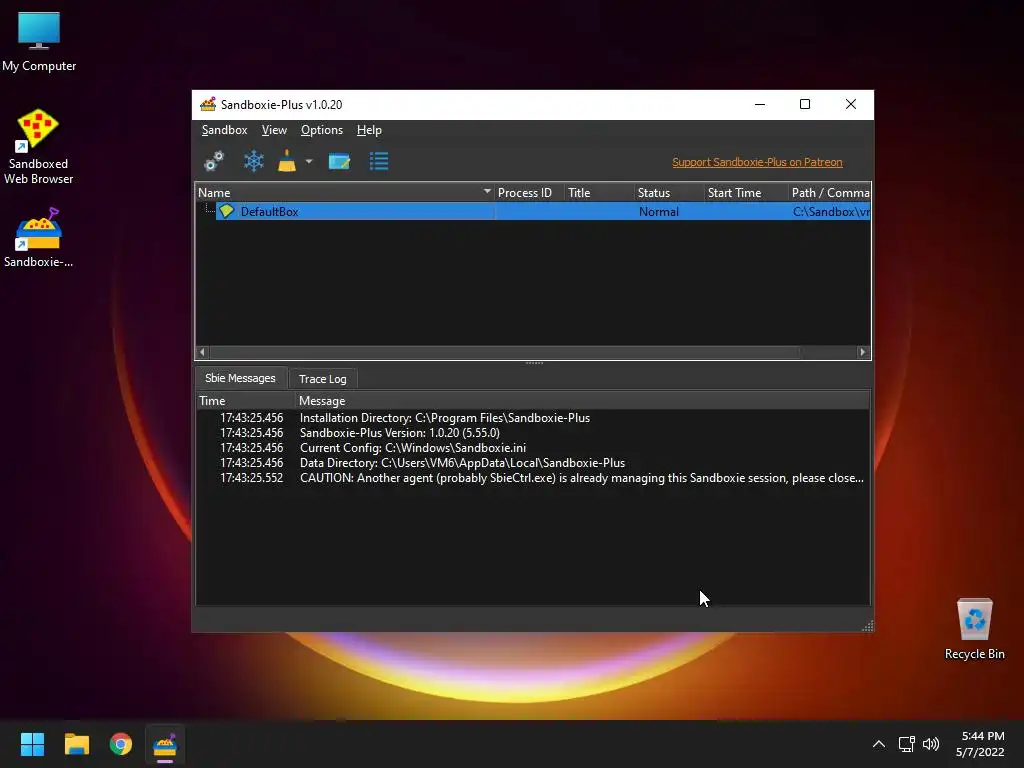Click the Message column header
The image size is (1024, 768).
pyautogui.click(x=583, y=400)
